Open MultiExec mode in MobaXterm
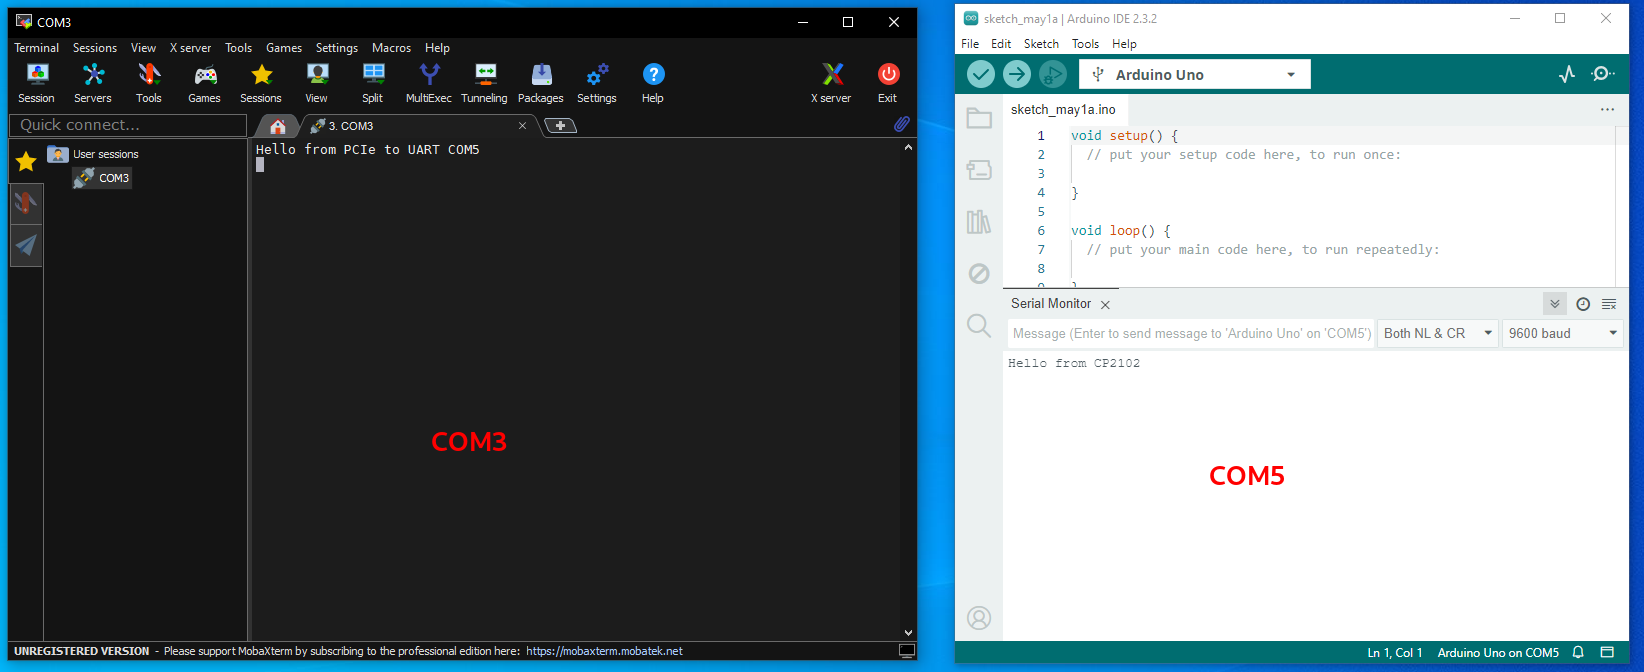This screenshot has height=672, width=1644. pyautogui.click(x=429, y=83)
